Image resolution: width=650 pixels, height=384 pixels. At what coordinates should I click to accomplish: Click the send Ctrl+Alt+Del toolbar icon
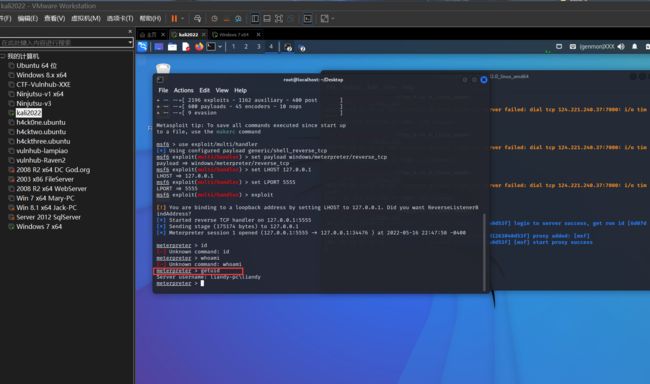[197, 19]
